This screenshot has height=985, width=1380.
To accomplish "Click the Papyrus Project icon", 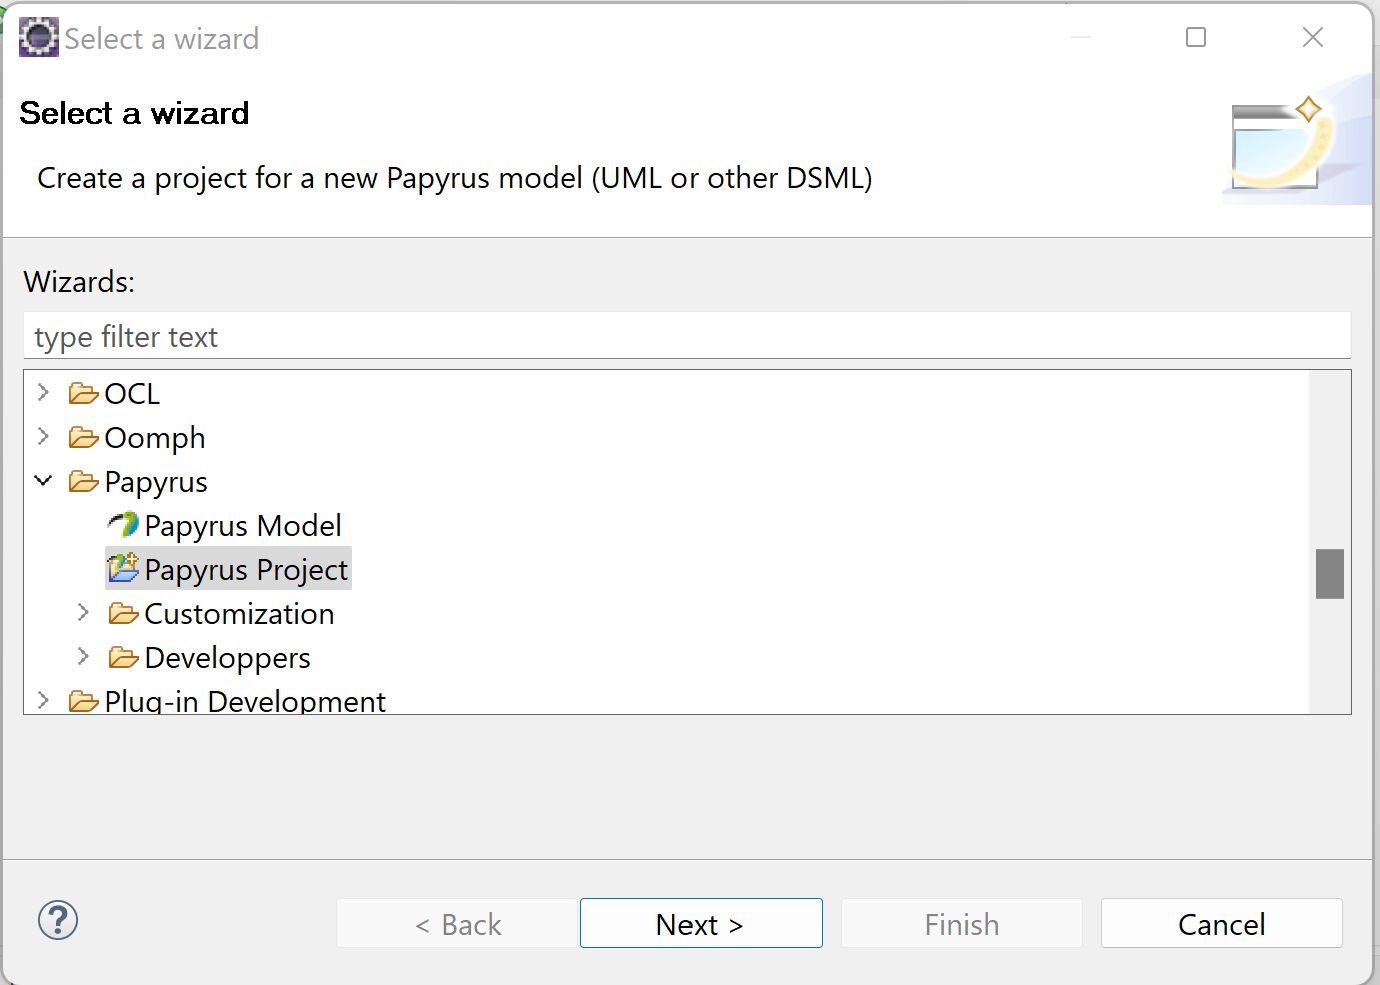I will pyautogui.click(x=122, y=568).
